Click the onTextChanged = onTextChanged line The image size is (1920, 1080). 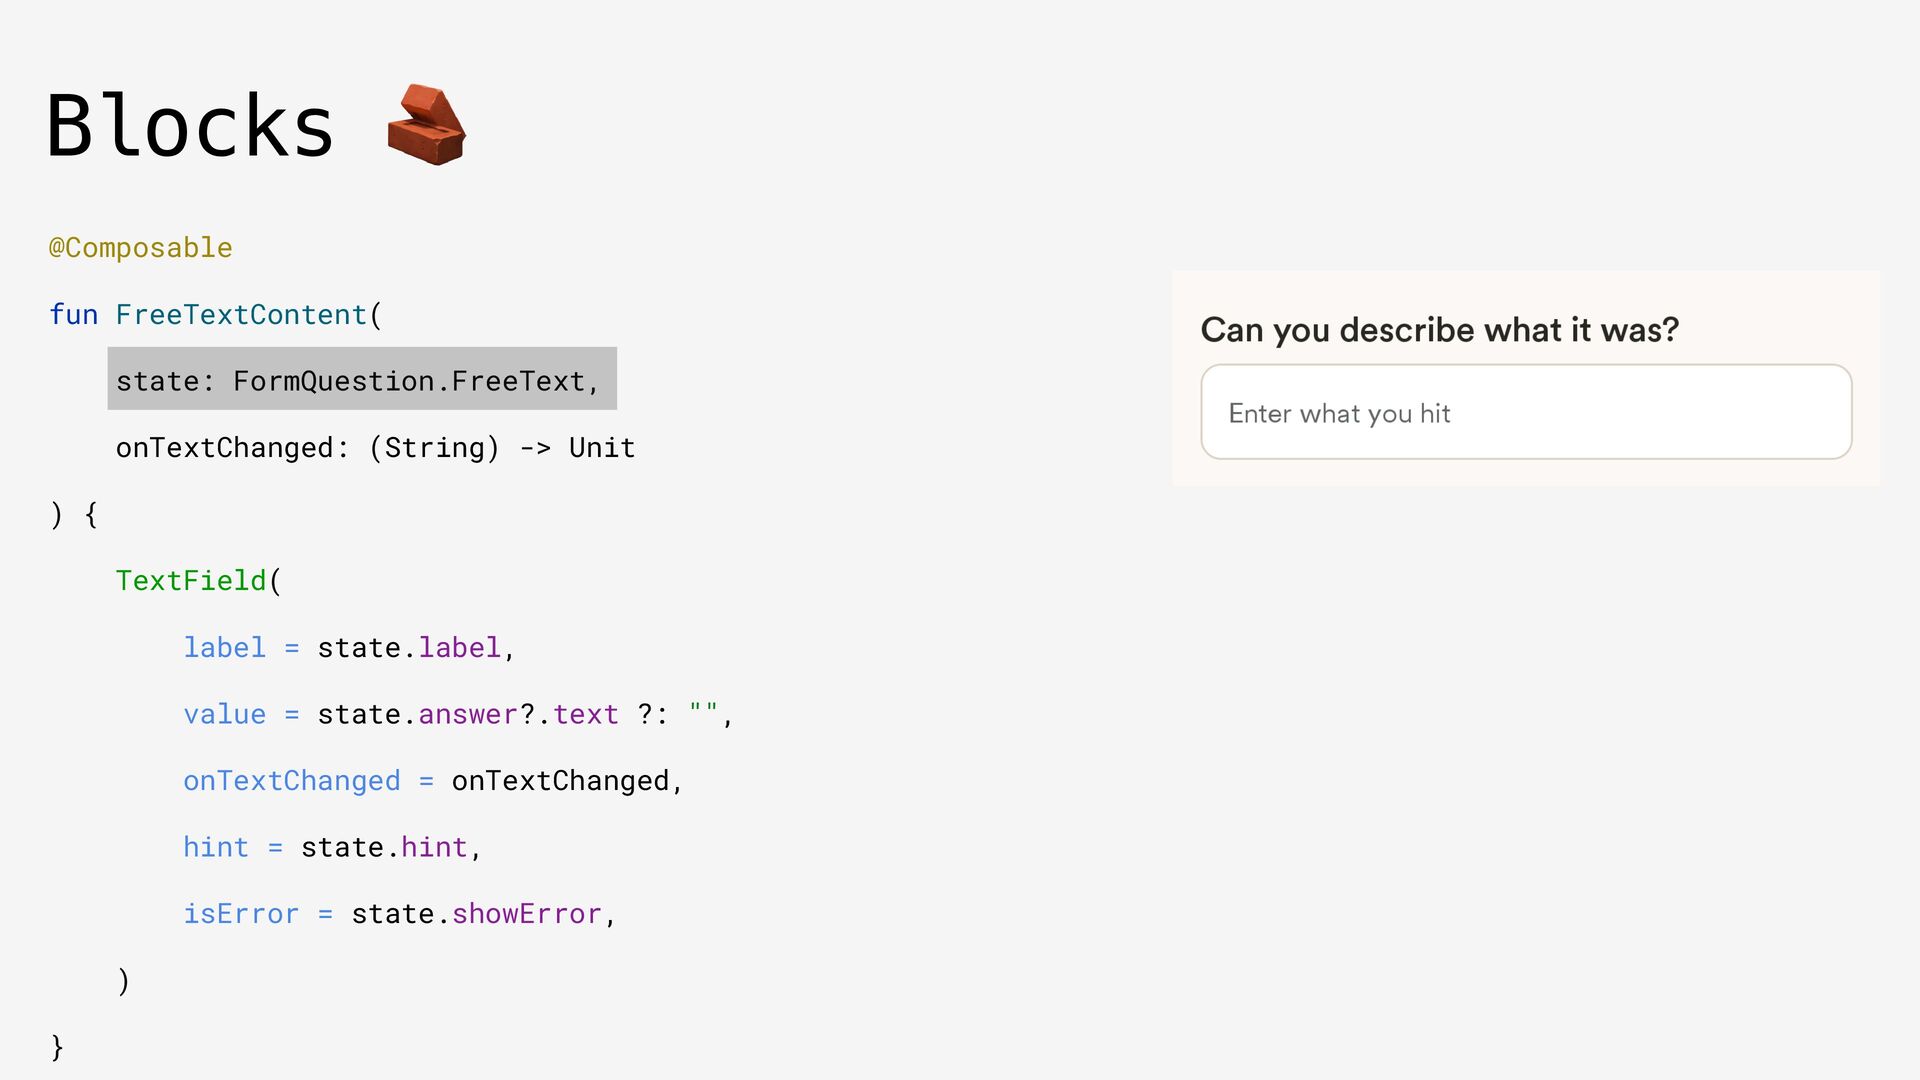[x=432, y=781]
